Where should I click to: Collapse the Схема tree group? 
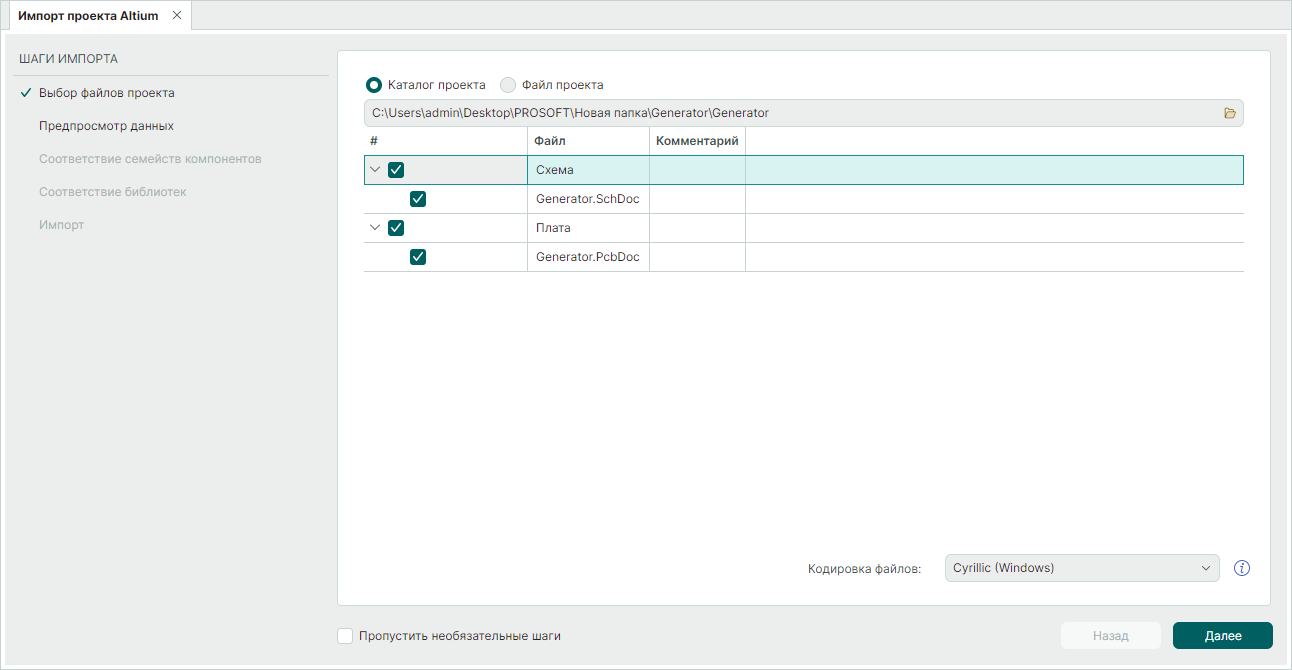(x=375, y=170)
